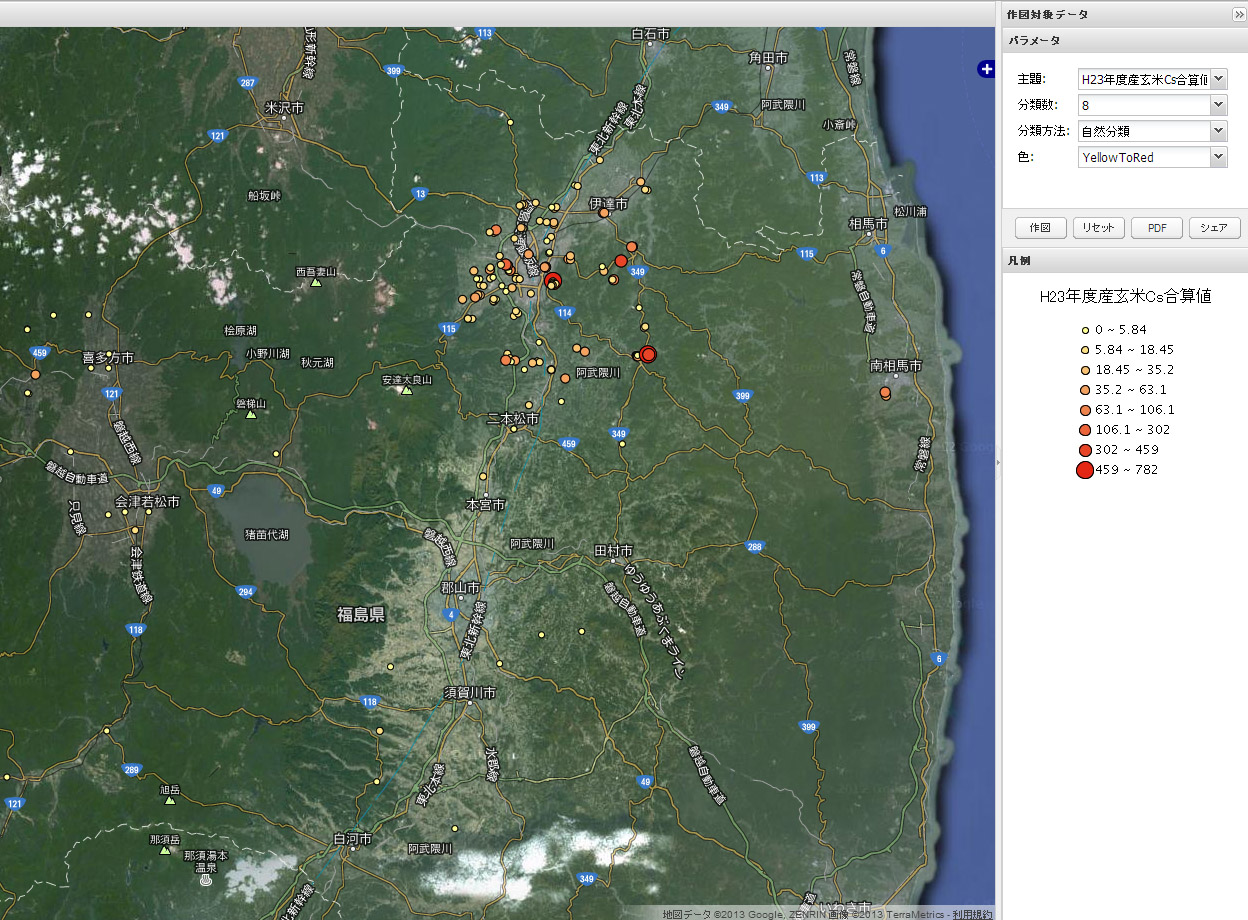The height and width of the screenshot is (920, 1248).
Task: Click the 角田市 city label
Action: click(768, 58)
